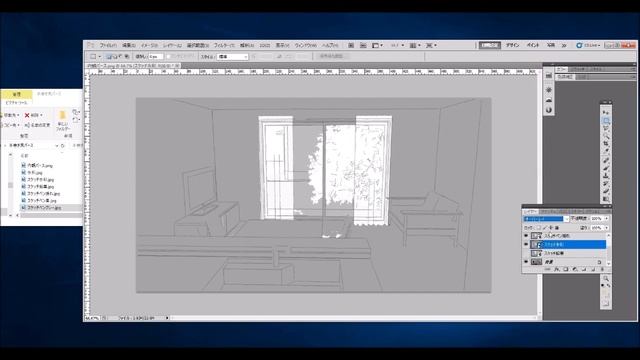Open the tool preset picker arrow
This screenshot has height=360, width=640.
(99, 57)
